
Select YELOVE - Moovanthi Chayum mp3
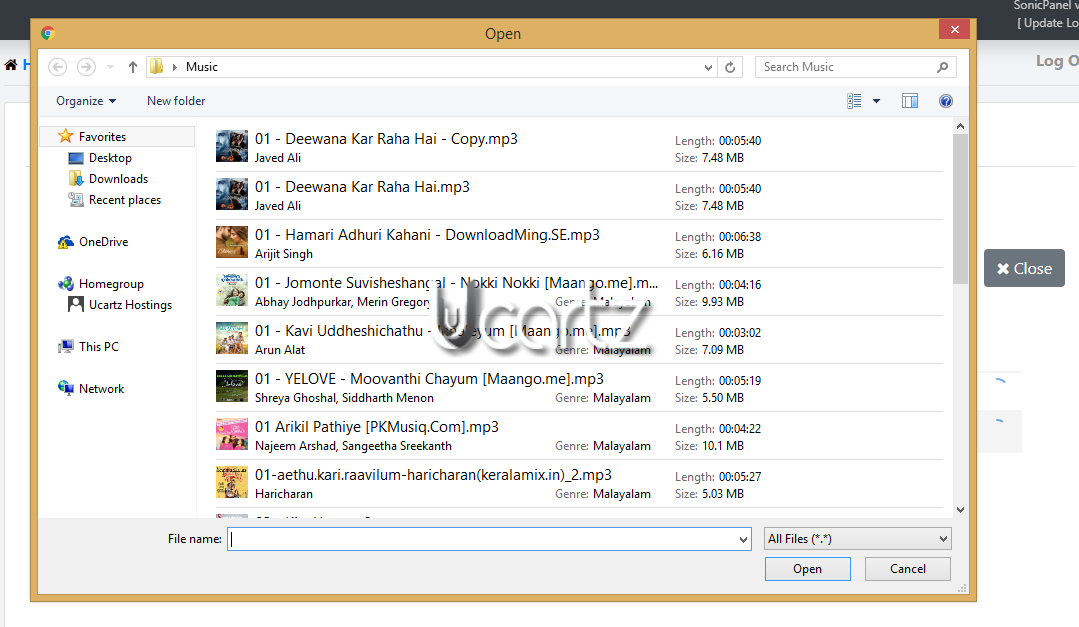coord(578,387)
